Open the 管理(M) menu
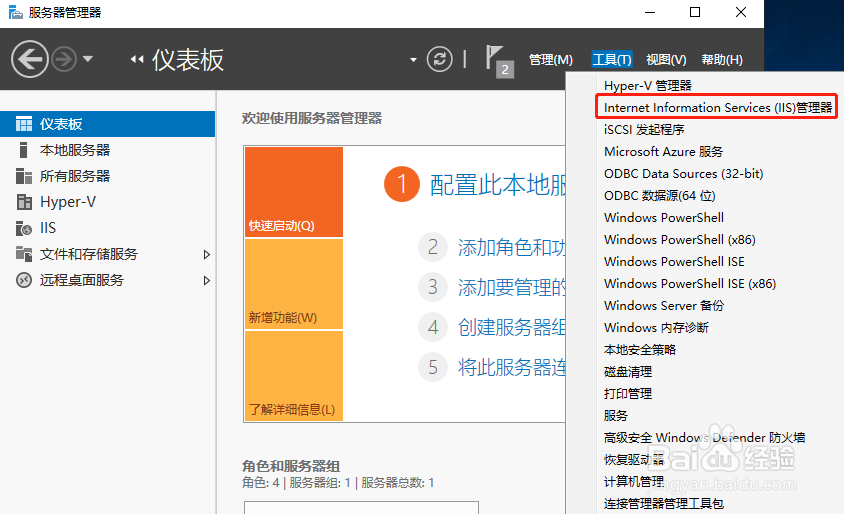This screenshot has height=514, width=844. pos(550,60)
